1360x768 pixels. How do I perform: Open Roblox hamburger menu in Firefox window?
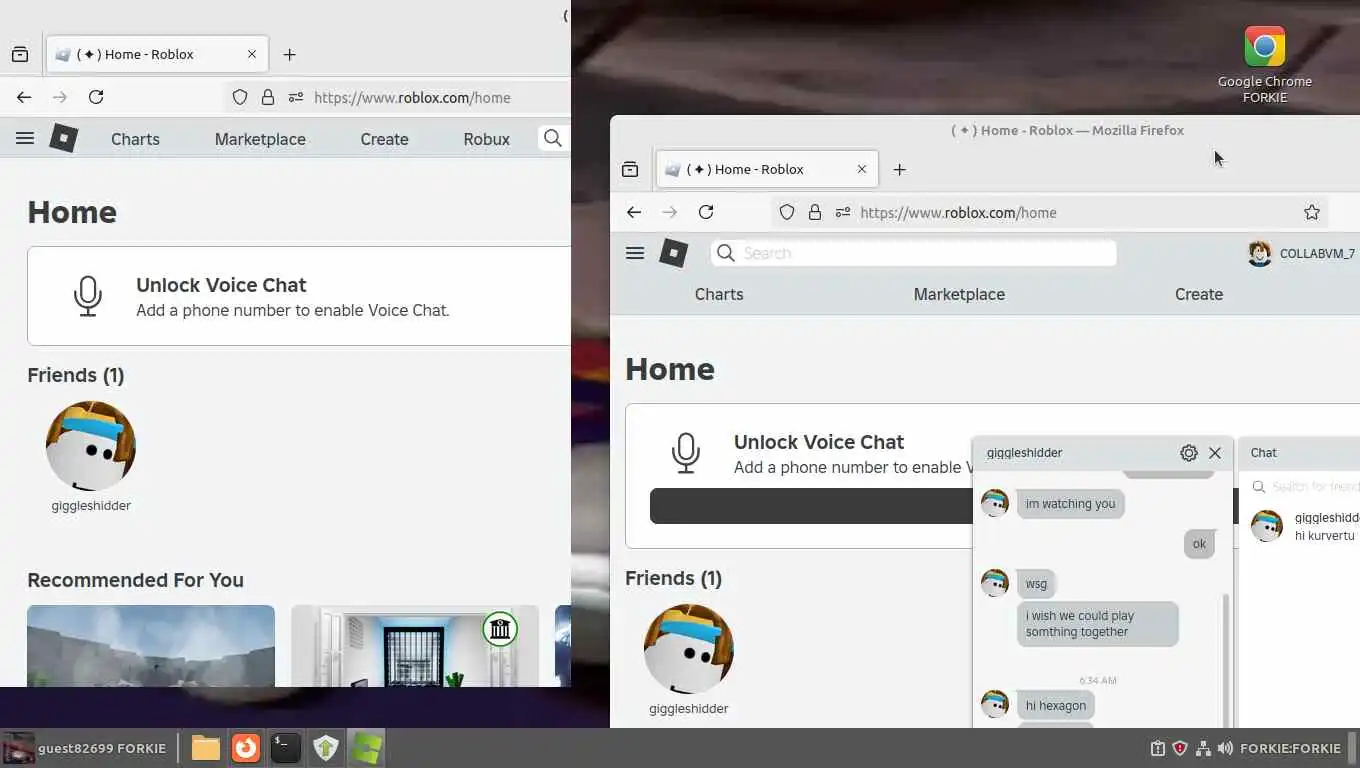click(635, 253)
